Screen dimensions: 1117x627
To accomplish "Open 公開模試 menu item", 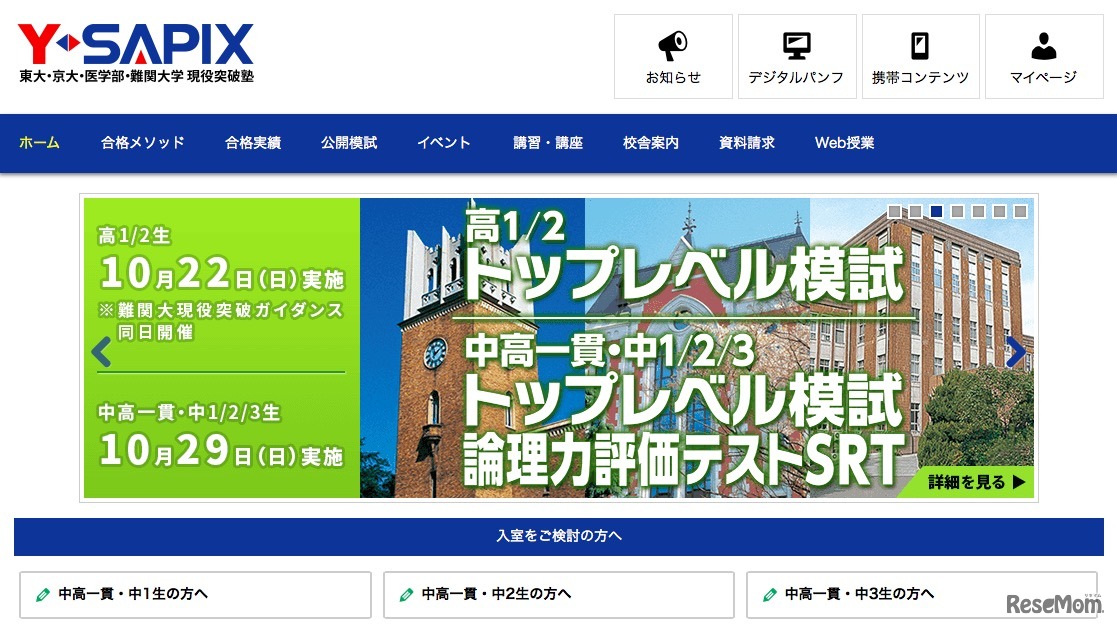I will click(x=349, y=142).
